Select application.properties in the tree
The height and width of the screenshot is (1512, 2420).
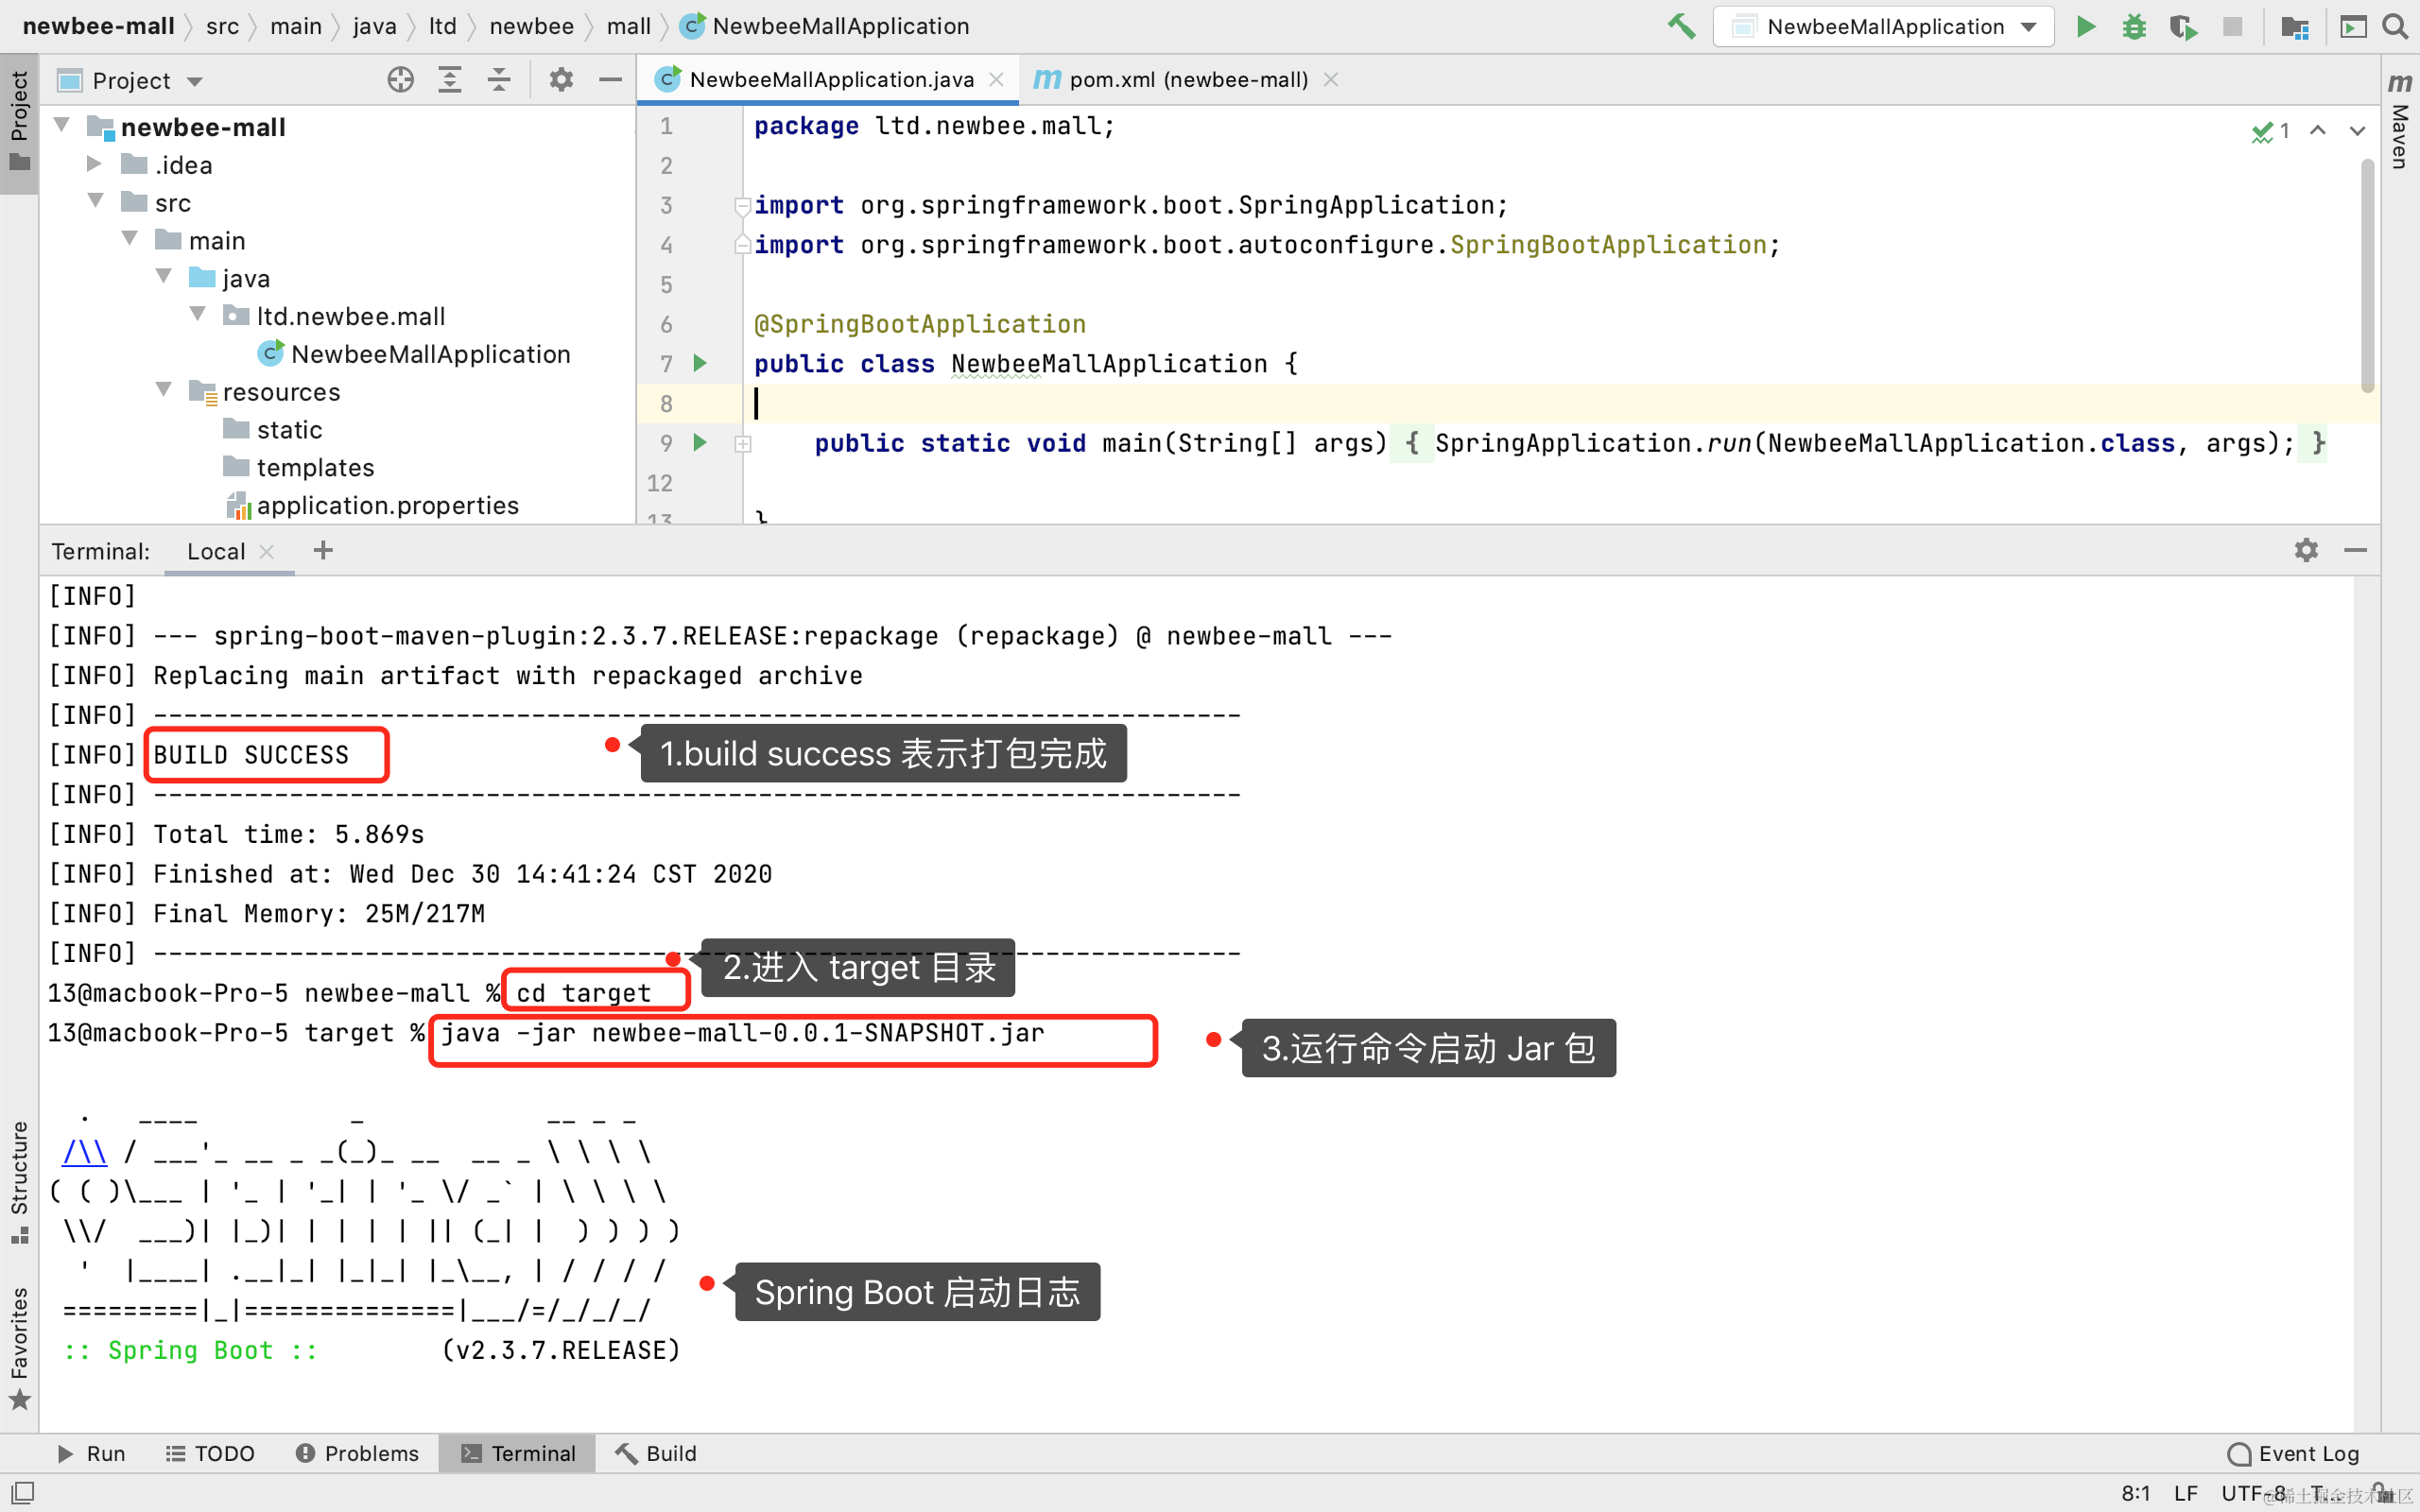(387, 505)
